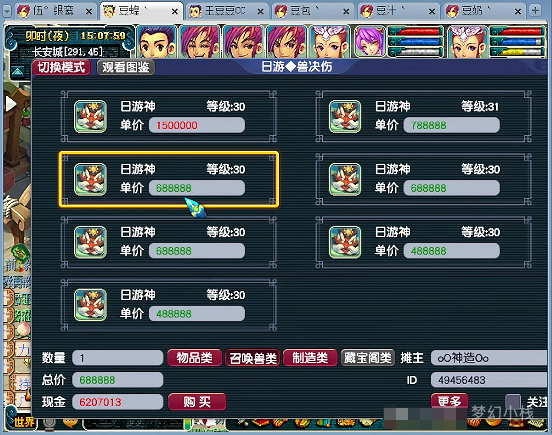Click the white play arrow on left edge

[11, 104]
